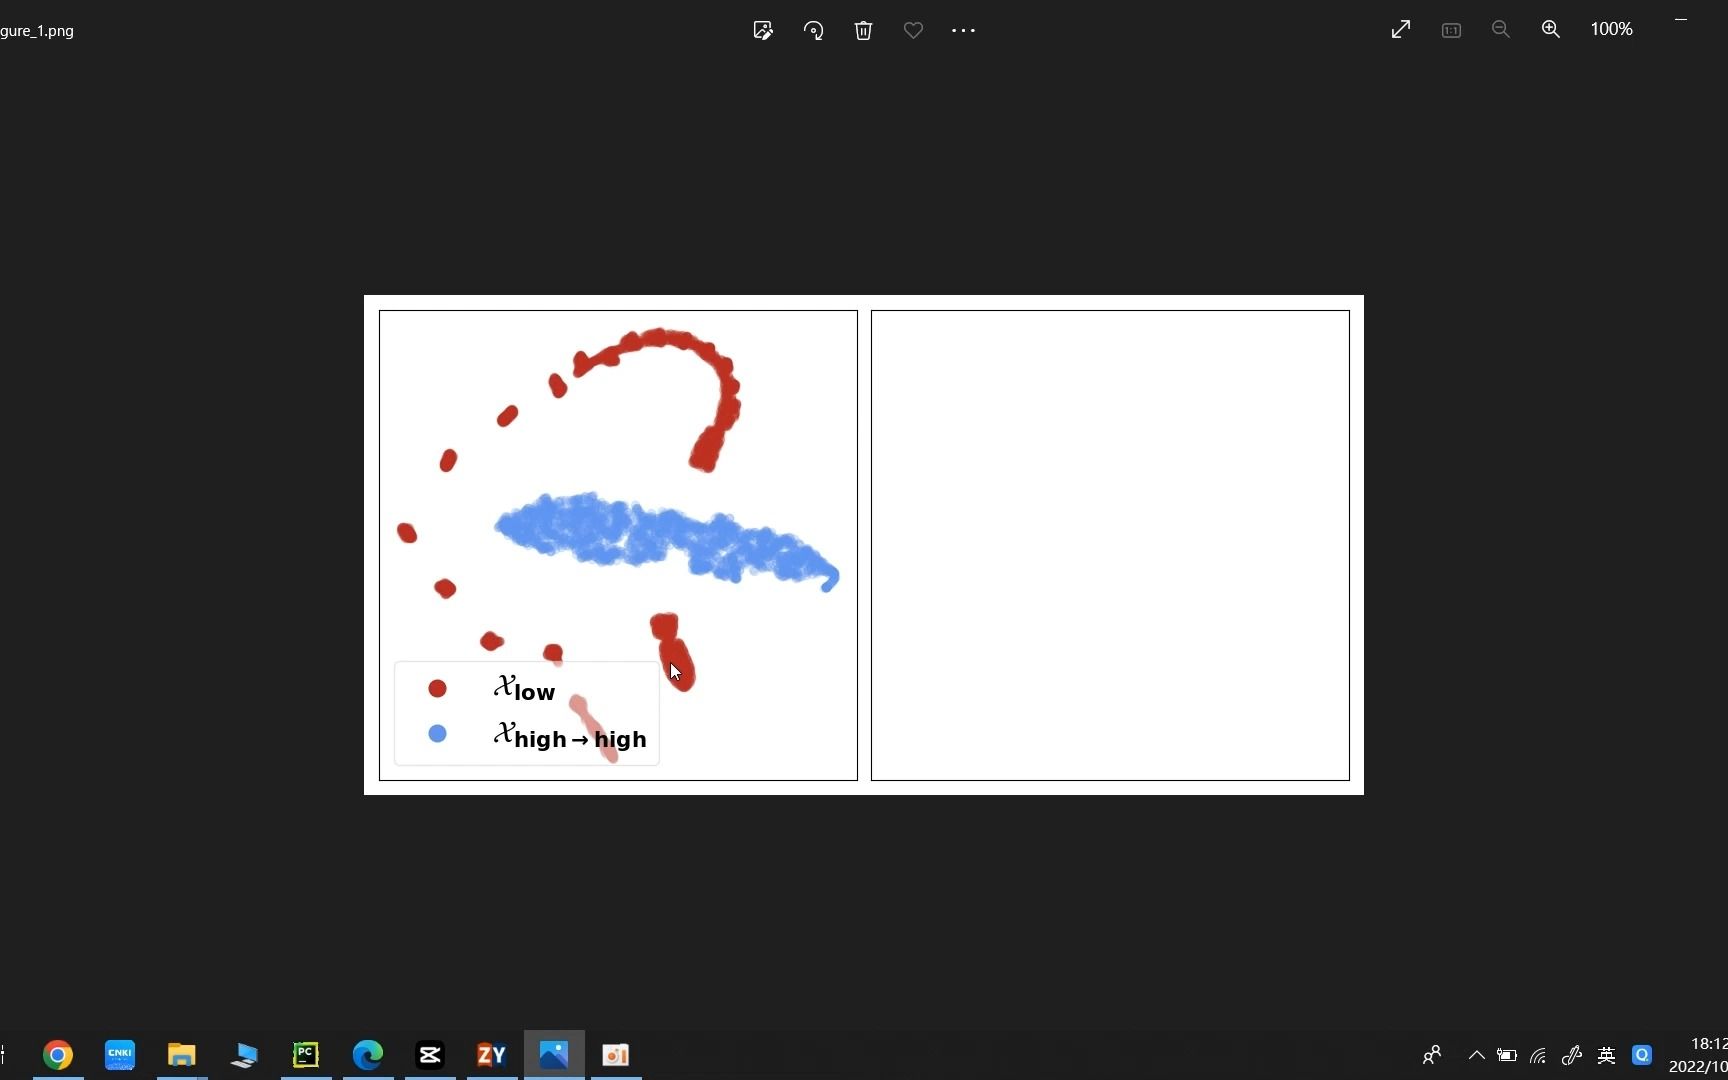The height and width of the screenshot is (1080, 1728).
Task: Click the empty right subplot panel
Action: (x=1110, y=545)
